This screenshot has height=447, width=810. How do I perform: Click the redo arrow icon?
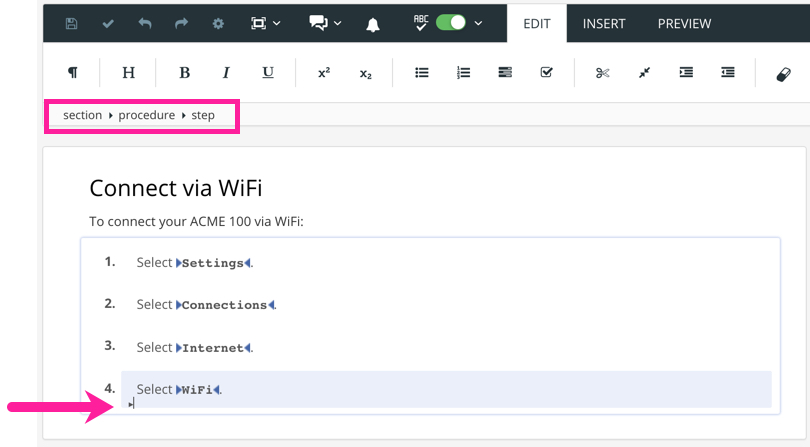(181, 23)
